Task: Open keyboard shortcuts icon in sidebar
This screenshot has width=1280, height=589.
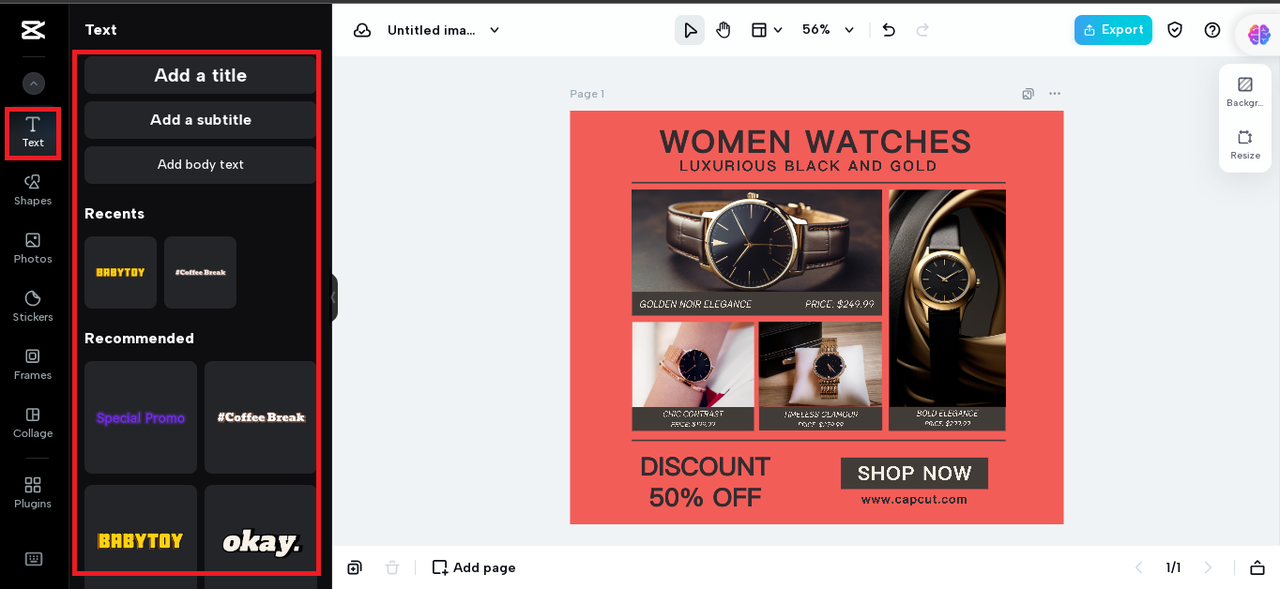Action: [33, 559]
